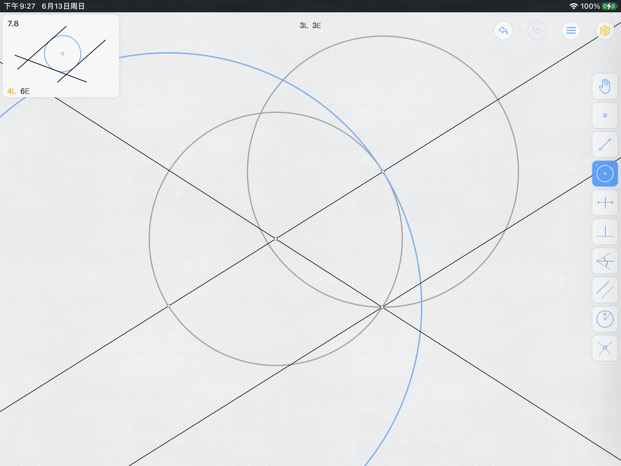The width and height of the screenshot is (621, 466).
Task: Select the Perpendicular line tool
Action: (x=605, y=232)
